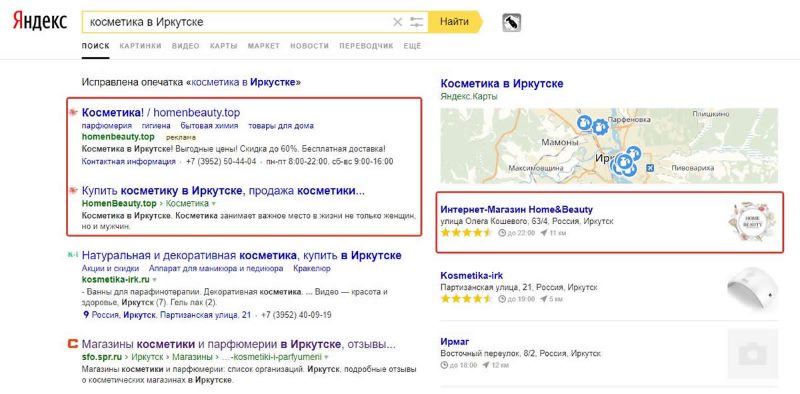The width and height of the screenshot is (800, 394).
Task: Expand the dropdown arrow after HomenBeauty.top Косметика
Action: [x=214, y=204]
